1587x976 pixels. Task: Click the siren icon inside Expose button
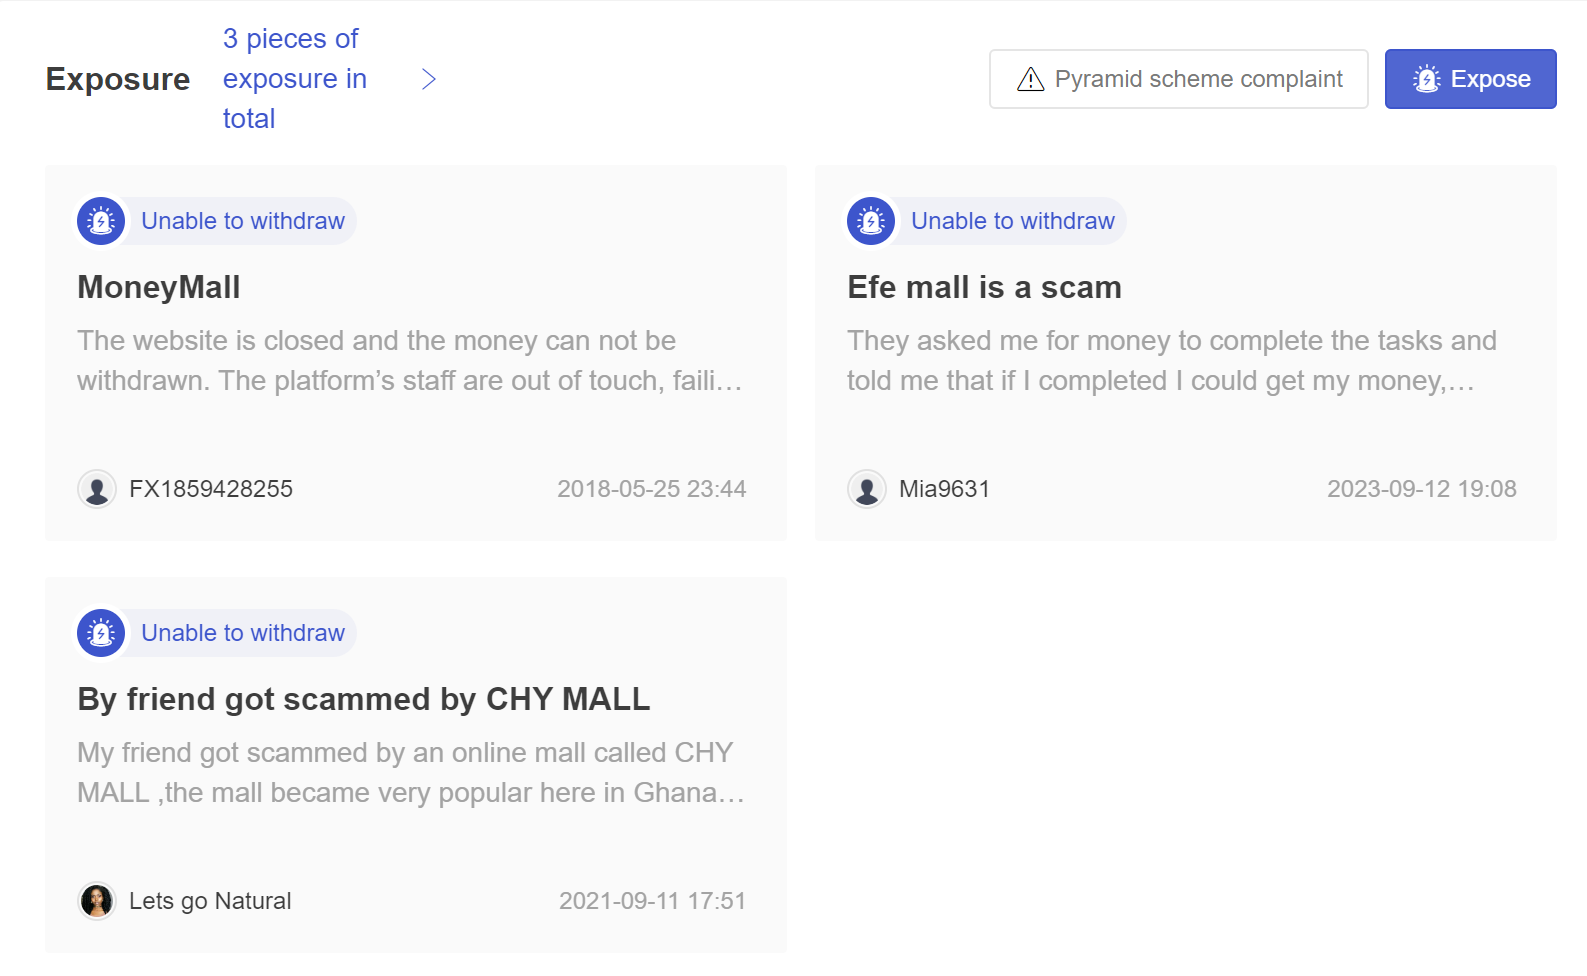click(x=1427, y=79)
